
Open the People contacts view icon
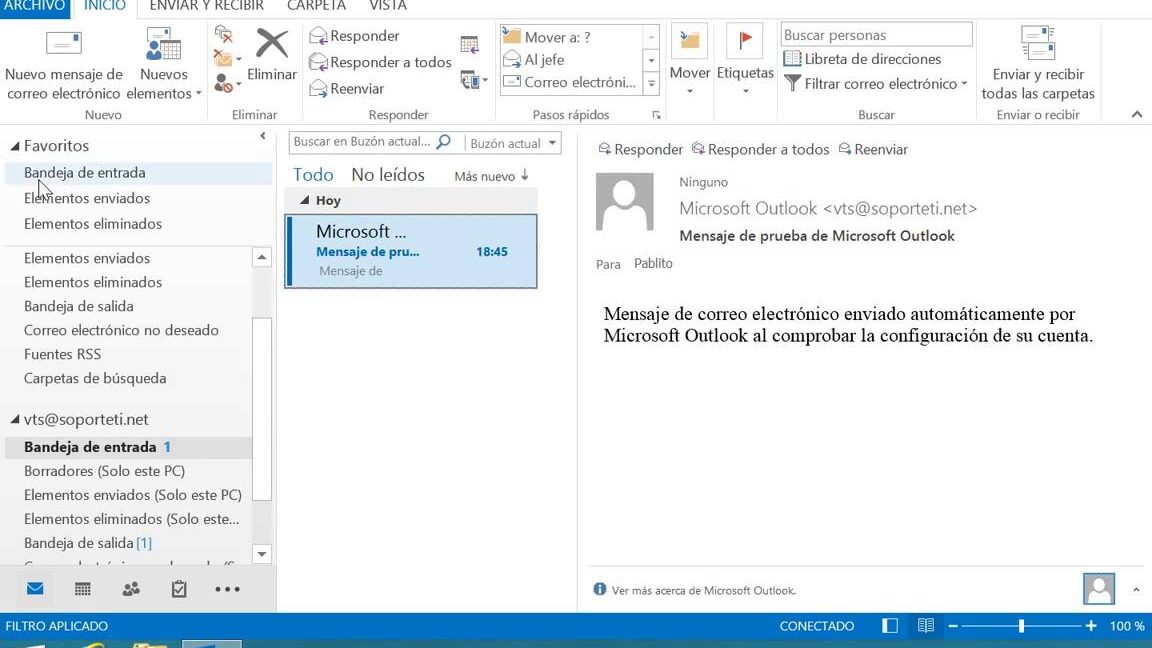tap(131, 589)
